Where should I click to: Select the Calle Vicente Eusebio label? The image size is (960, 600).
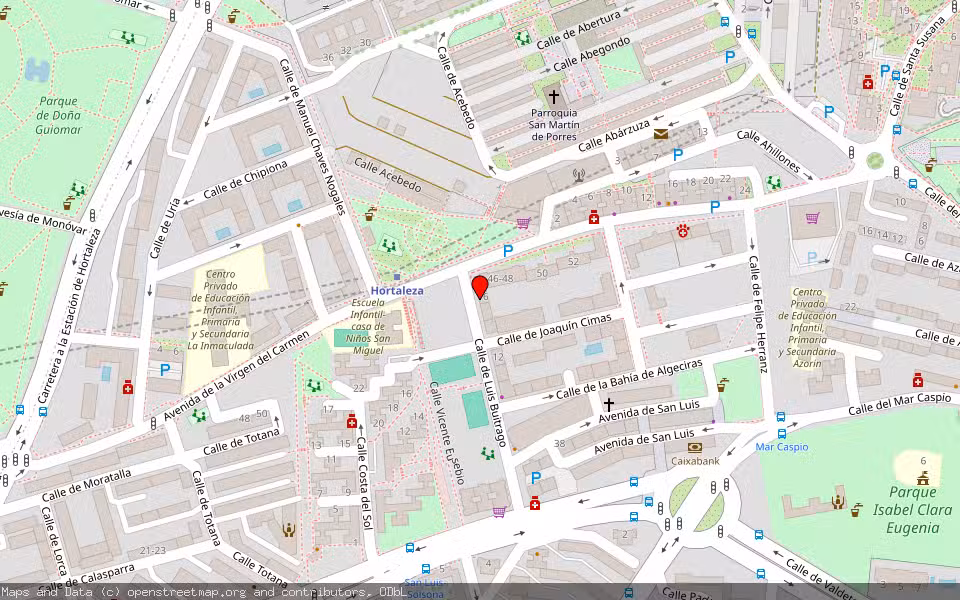447,433
